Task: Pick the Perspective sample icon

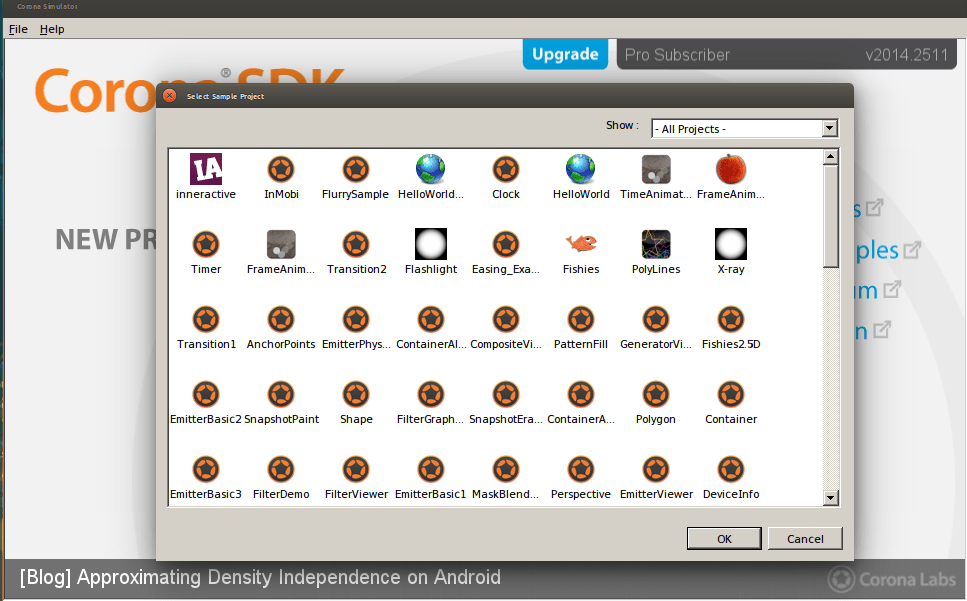Action: pos(581,470)
